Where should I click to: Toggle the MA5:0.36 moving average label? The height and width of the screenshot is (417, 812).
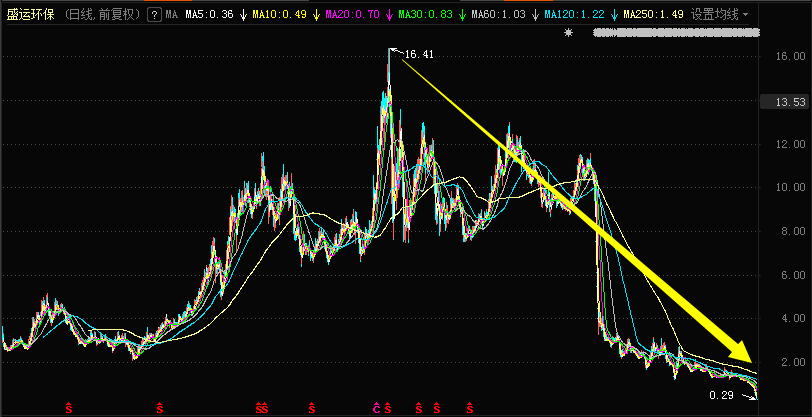click(208, 15)
